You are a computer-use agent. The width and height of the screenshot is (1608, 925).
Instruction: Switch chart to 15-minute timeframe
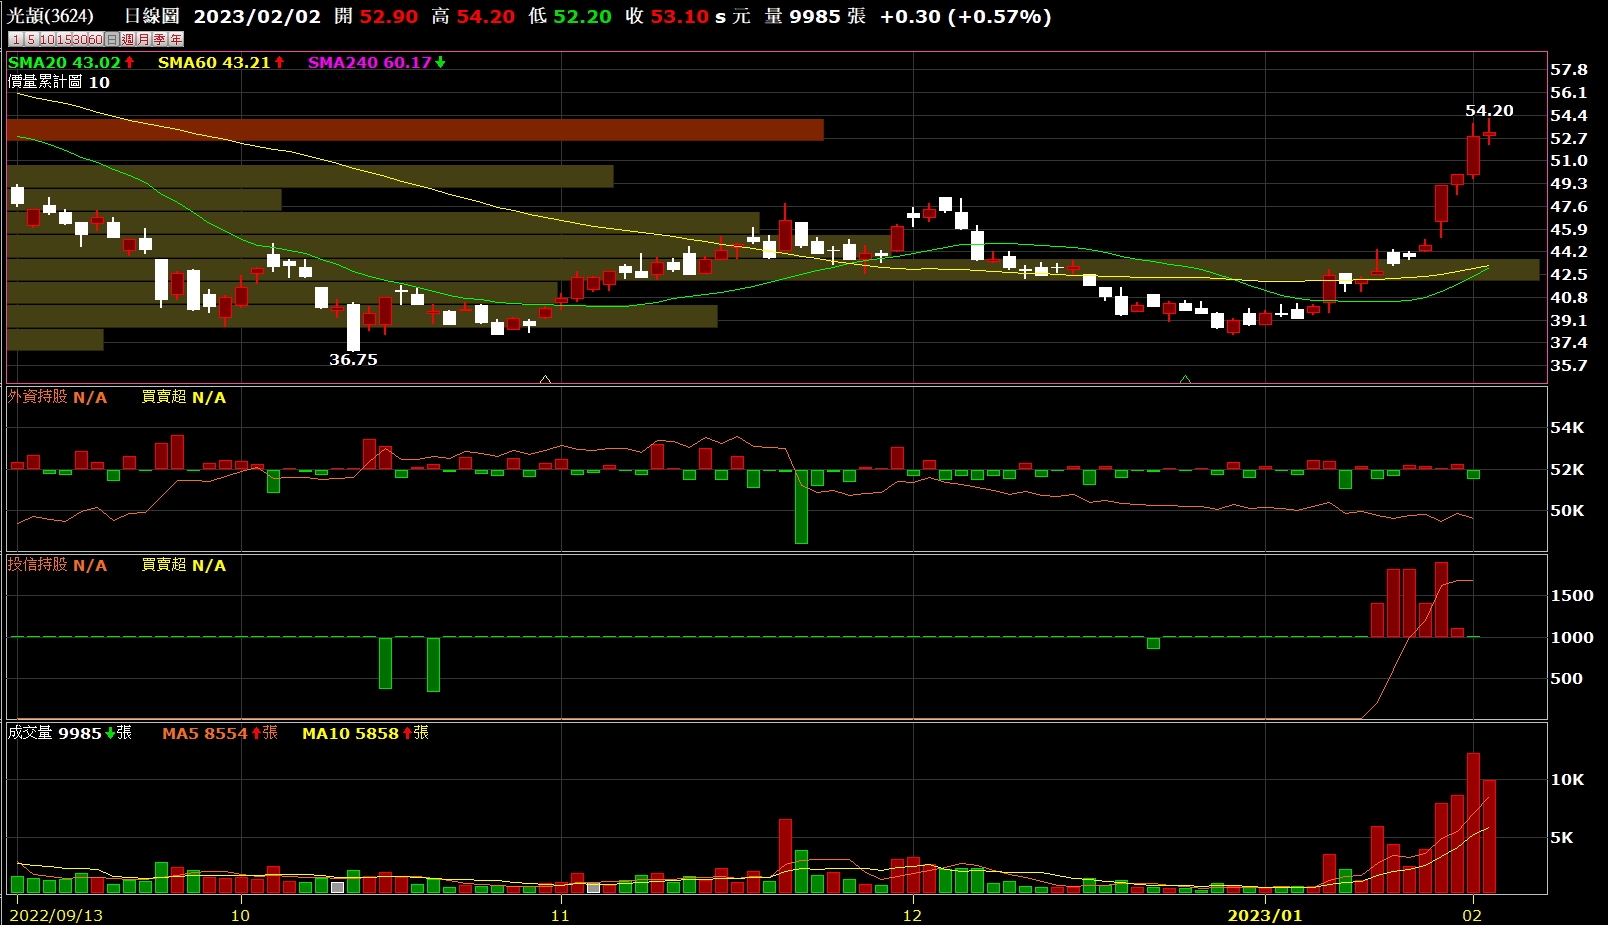pos(64,39)
